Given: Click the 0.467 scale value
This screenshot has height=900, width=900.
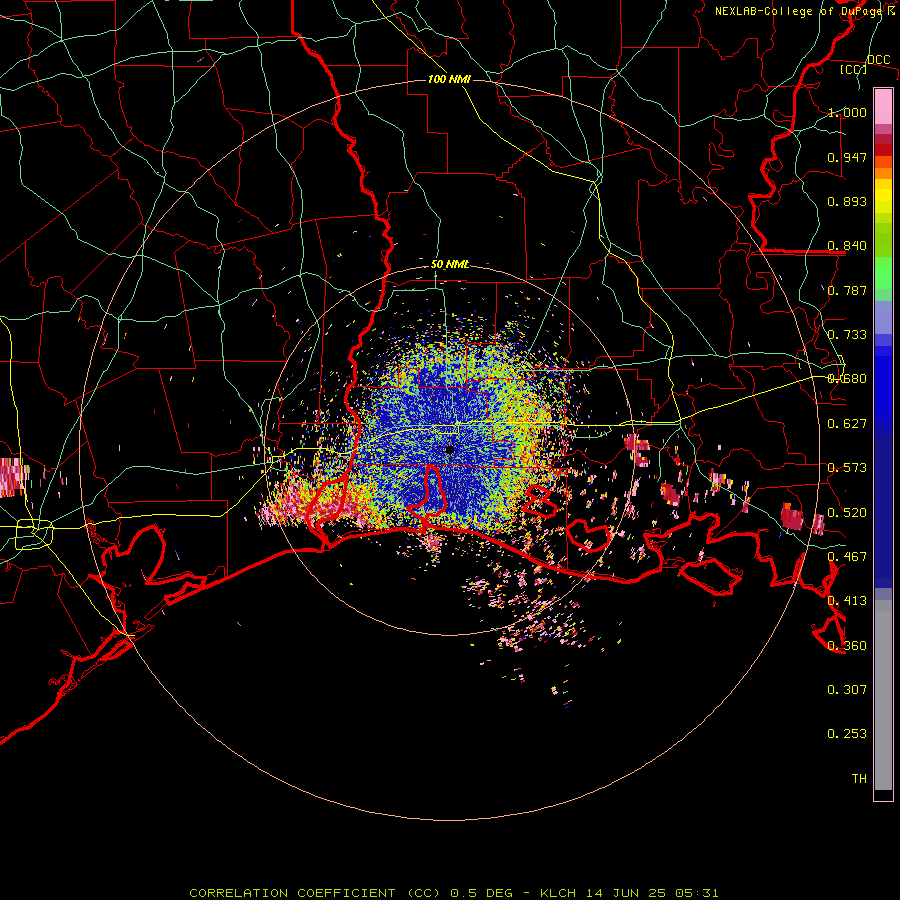Looking at the screenshot, I should tap(847, 557).
